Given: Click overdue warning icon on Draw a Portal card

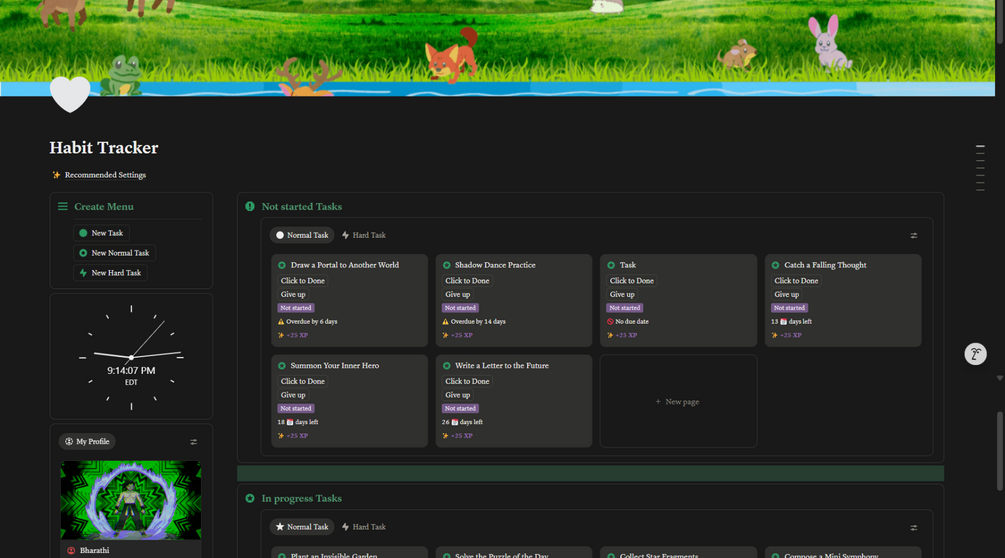Looking at the screenshot, I should [281, 322].
